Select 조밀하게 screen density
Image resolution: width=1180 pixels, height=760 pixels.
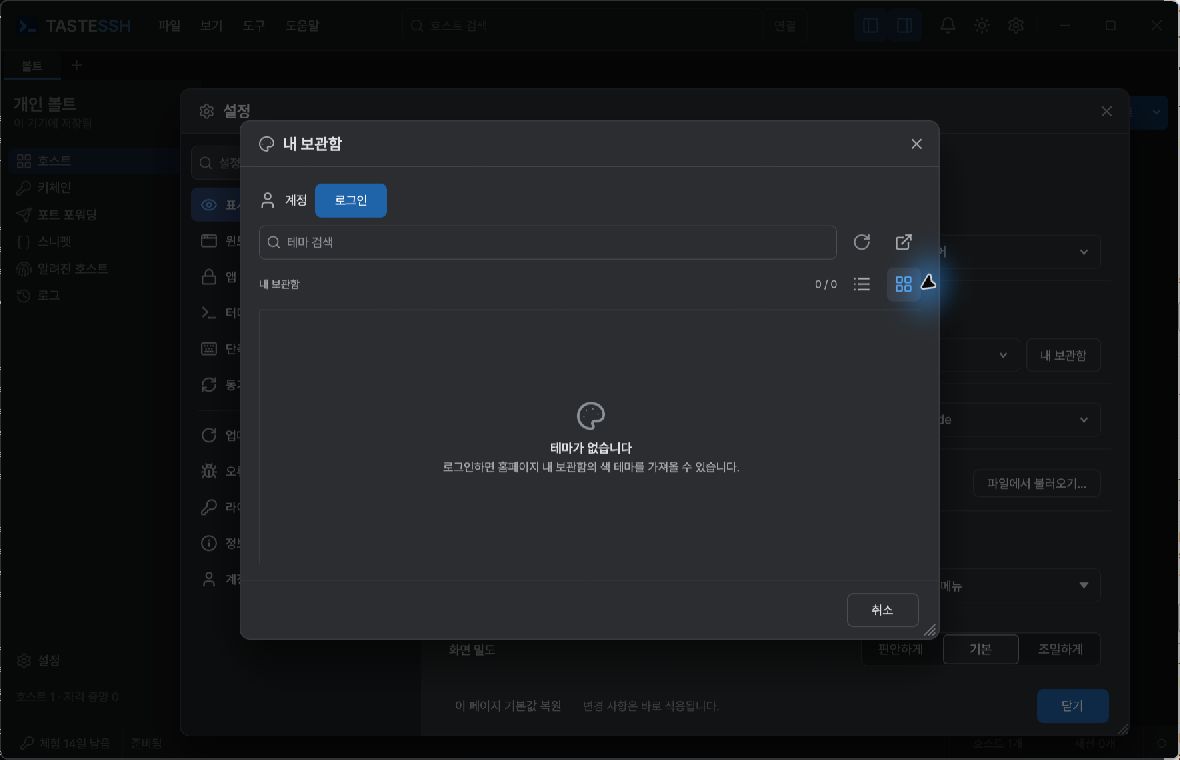click(1060, 649)
